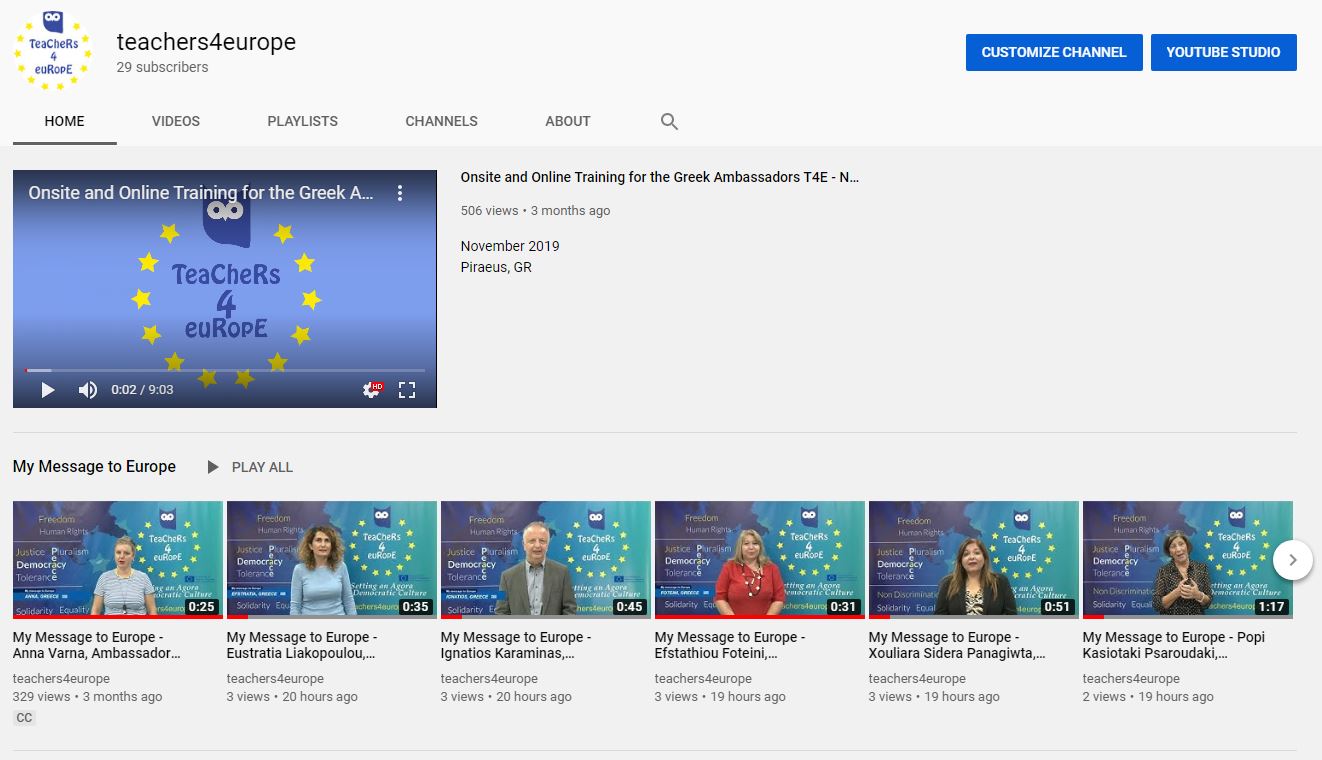Screen dimensions: 1322x760
Task: Play the featured video with play button
Action: coord(47,390)
